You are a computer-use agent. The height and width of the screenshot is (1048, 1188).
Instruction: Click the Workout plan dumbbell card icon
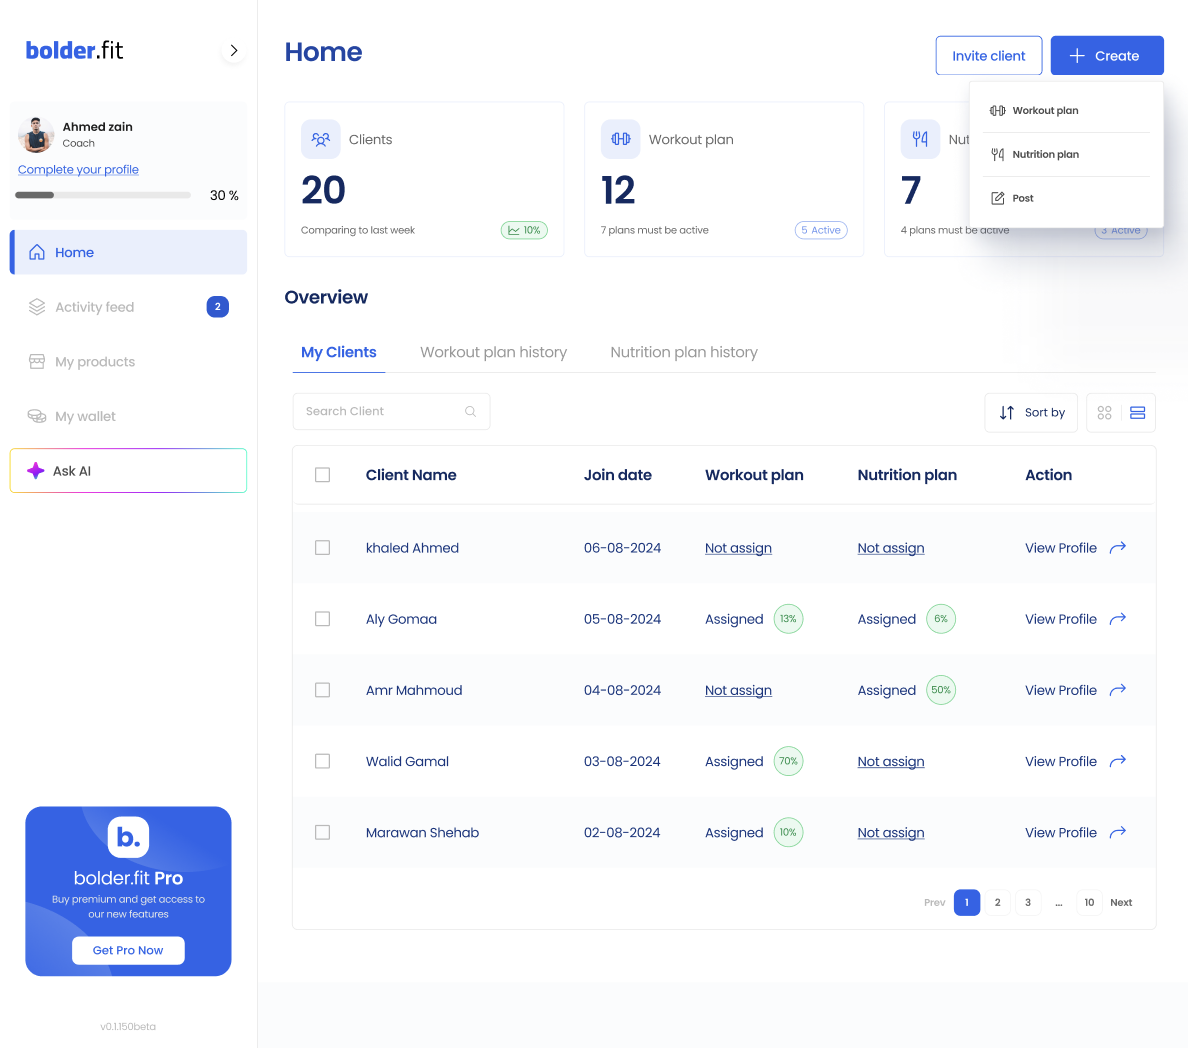coord(620,140)
